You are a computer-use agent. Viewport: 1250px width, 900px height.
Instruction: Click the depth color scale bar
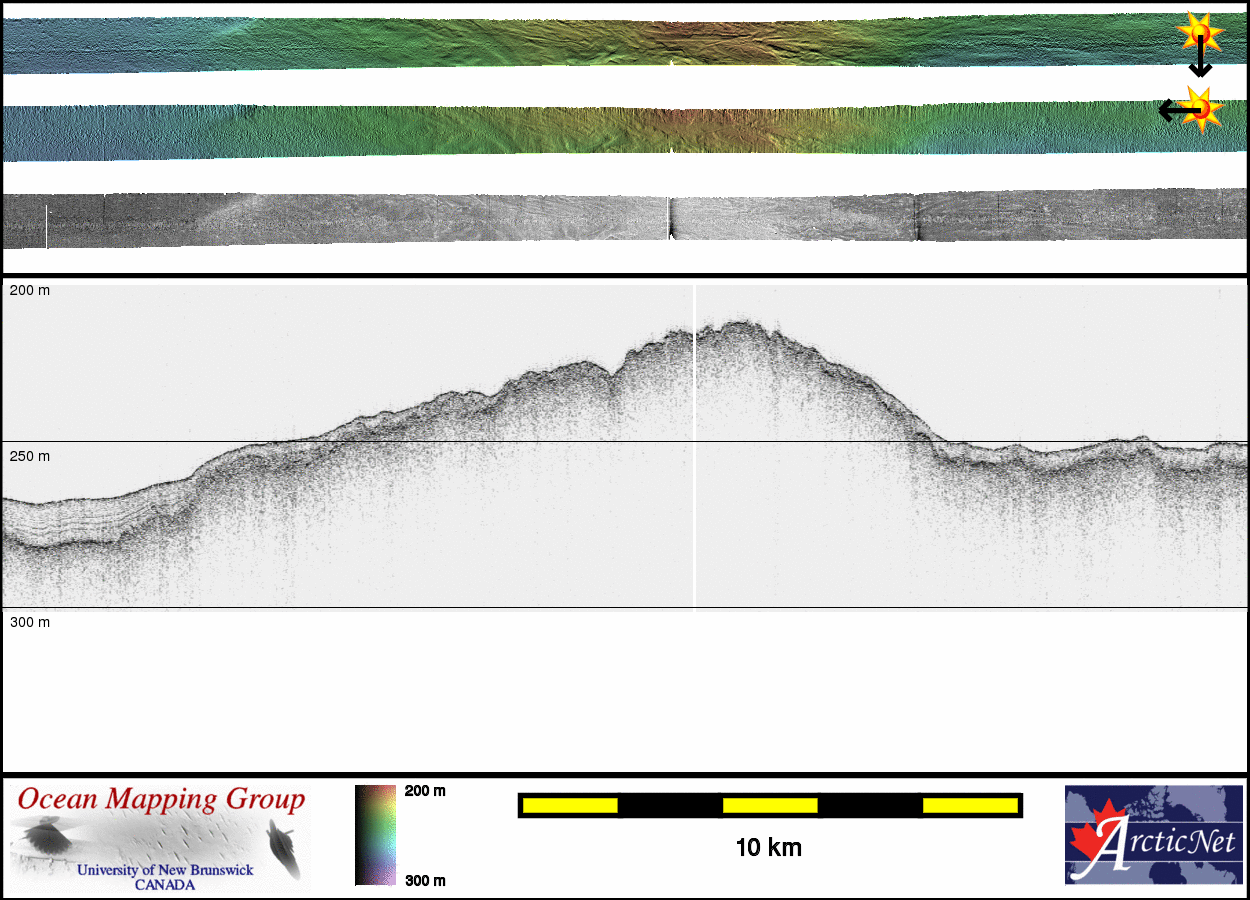[375, 835]
